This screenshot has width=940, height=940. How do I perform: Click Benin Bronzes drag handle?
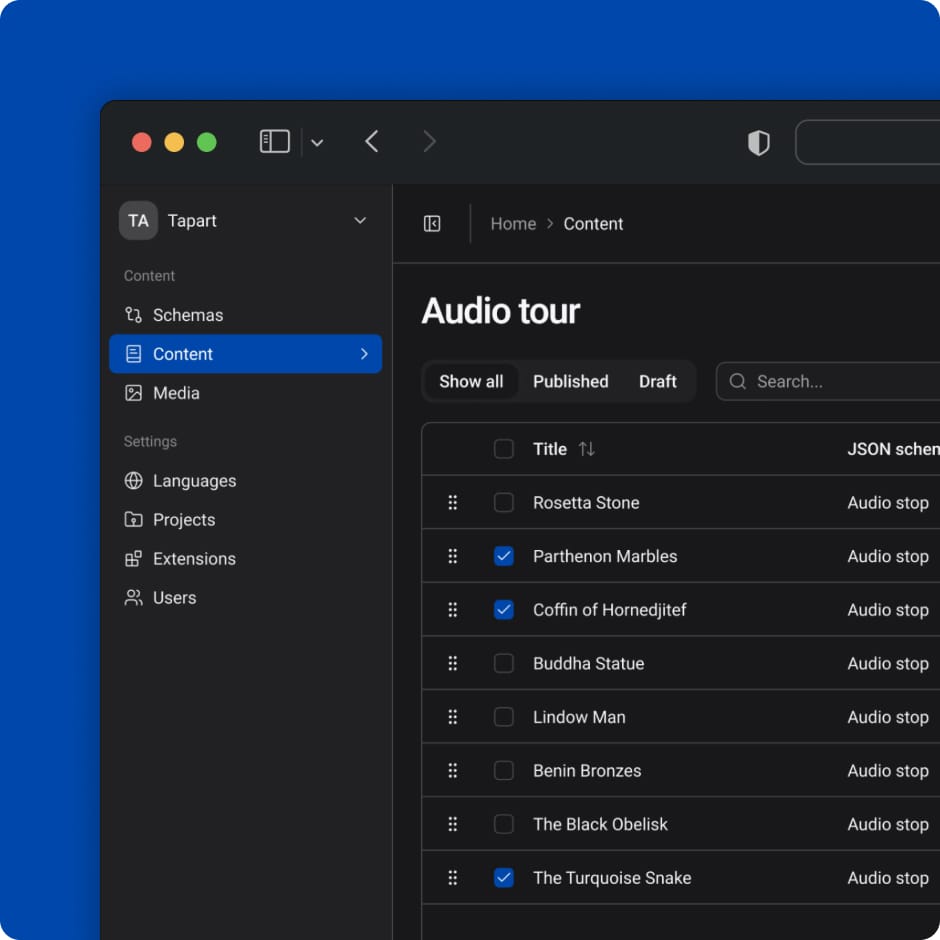(x=453, y=770)
